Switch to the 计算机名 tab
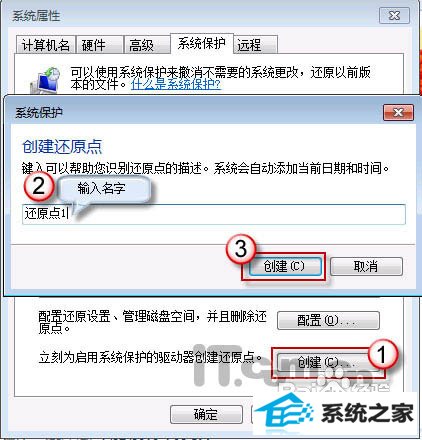Screen dimensions: 422x440 (x=46, y=45)
